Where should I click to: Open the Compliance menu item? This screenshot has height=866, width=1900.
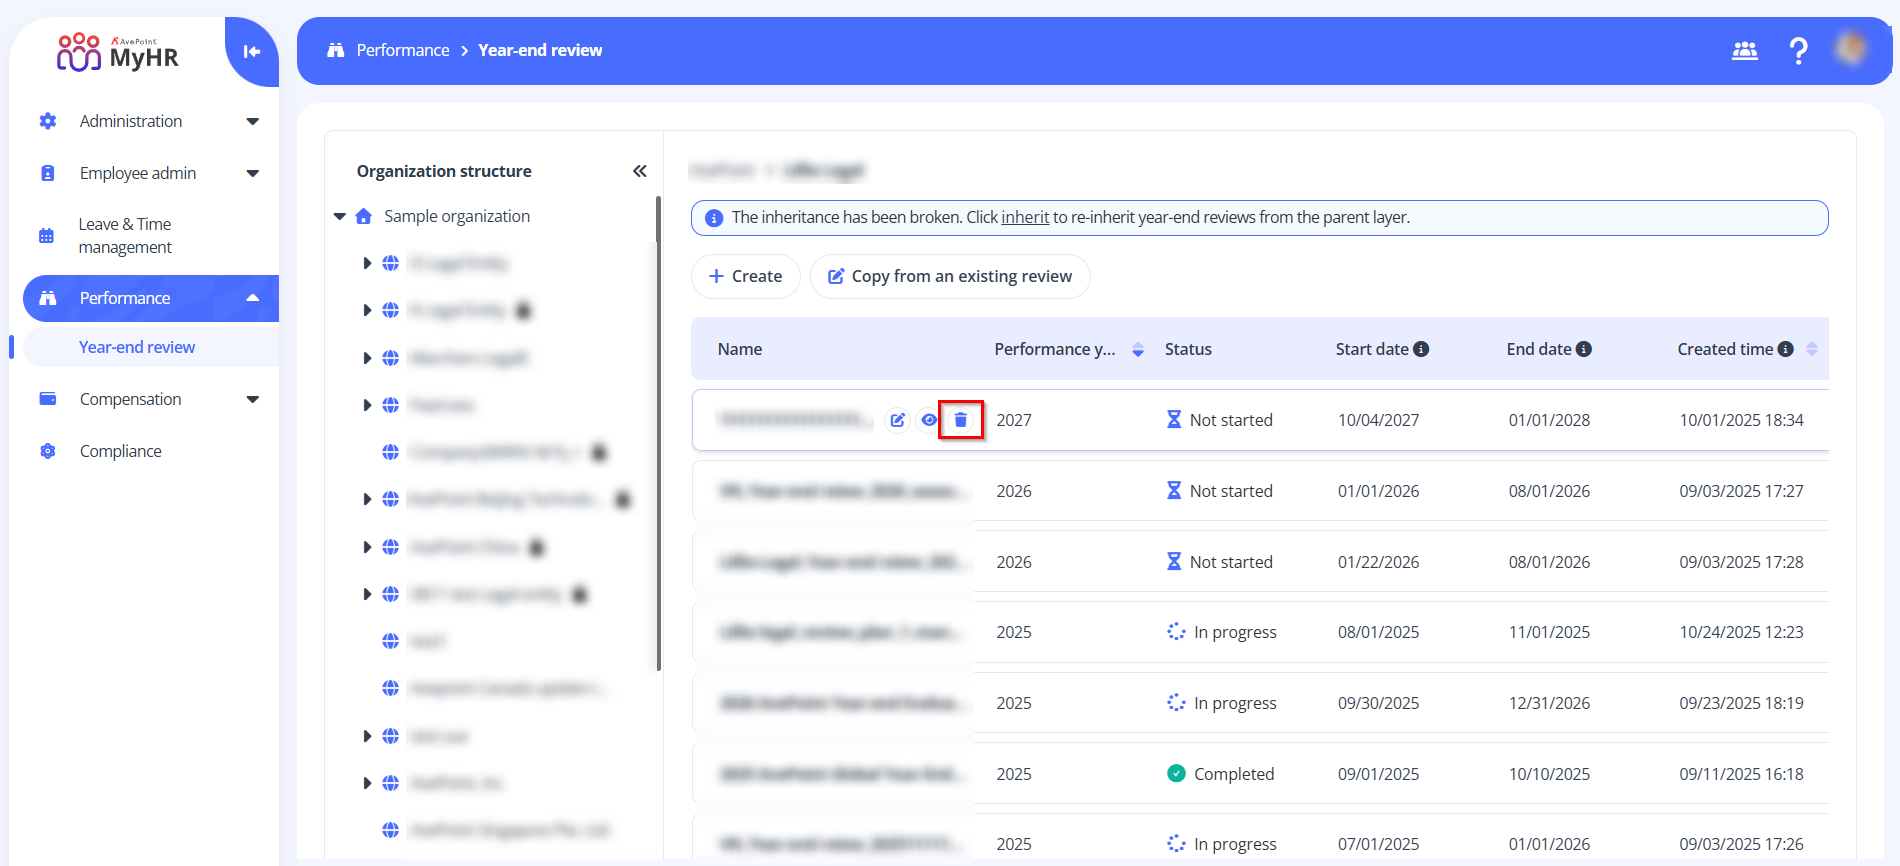click(x=120, y=451)
